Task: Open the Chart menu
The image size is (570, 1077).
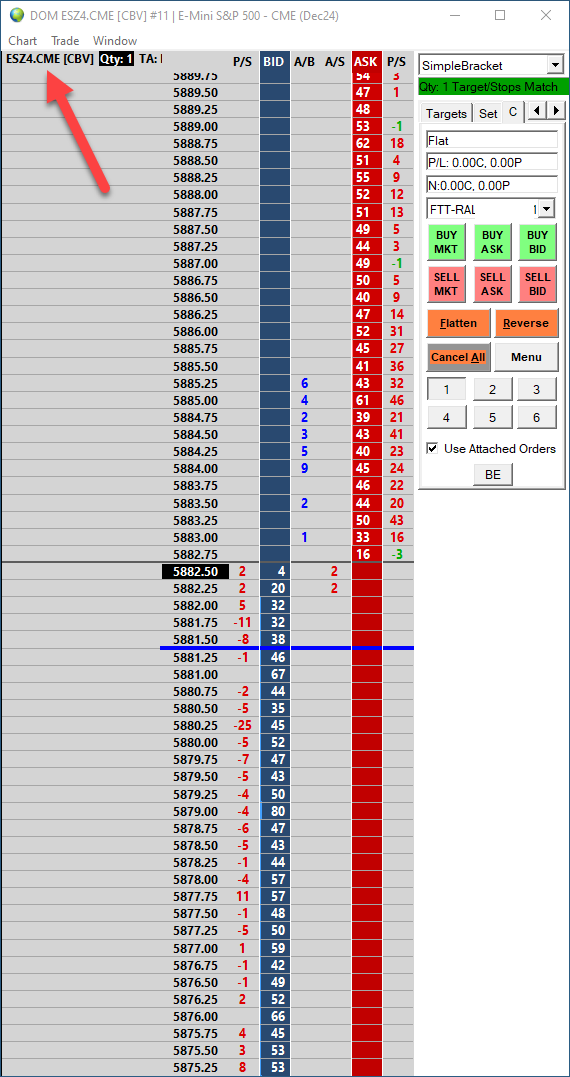Action: [23, 41]
